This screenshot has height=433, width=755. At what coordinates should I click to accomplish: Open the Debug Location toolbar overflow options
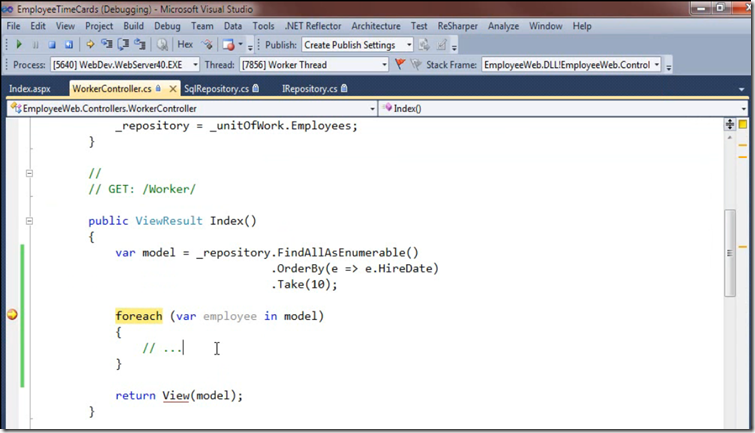[x=668, y=66]
